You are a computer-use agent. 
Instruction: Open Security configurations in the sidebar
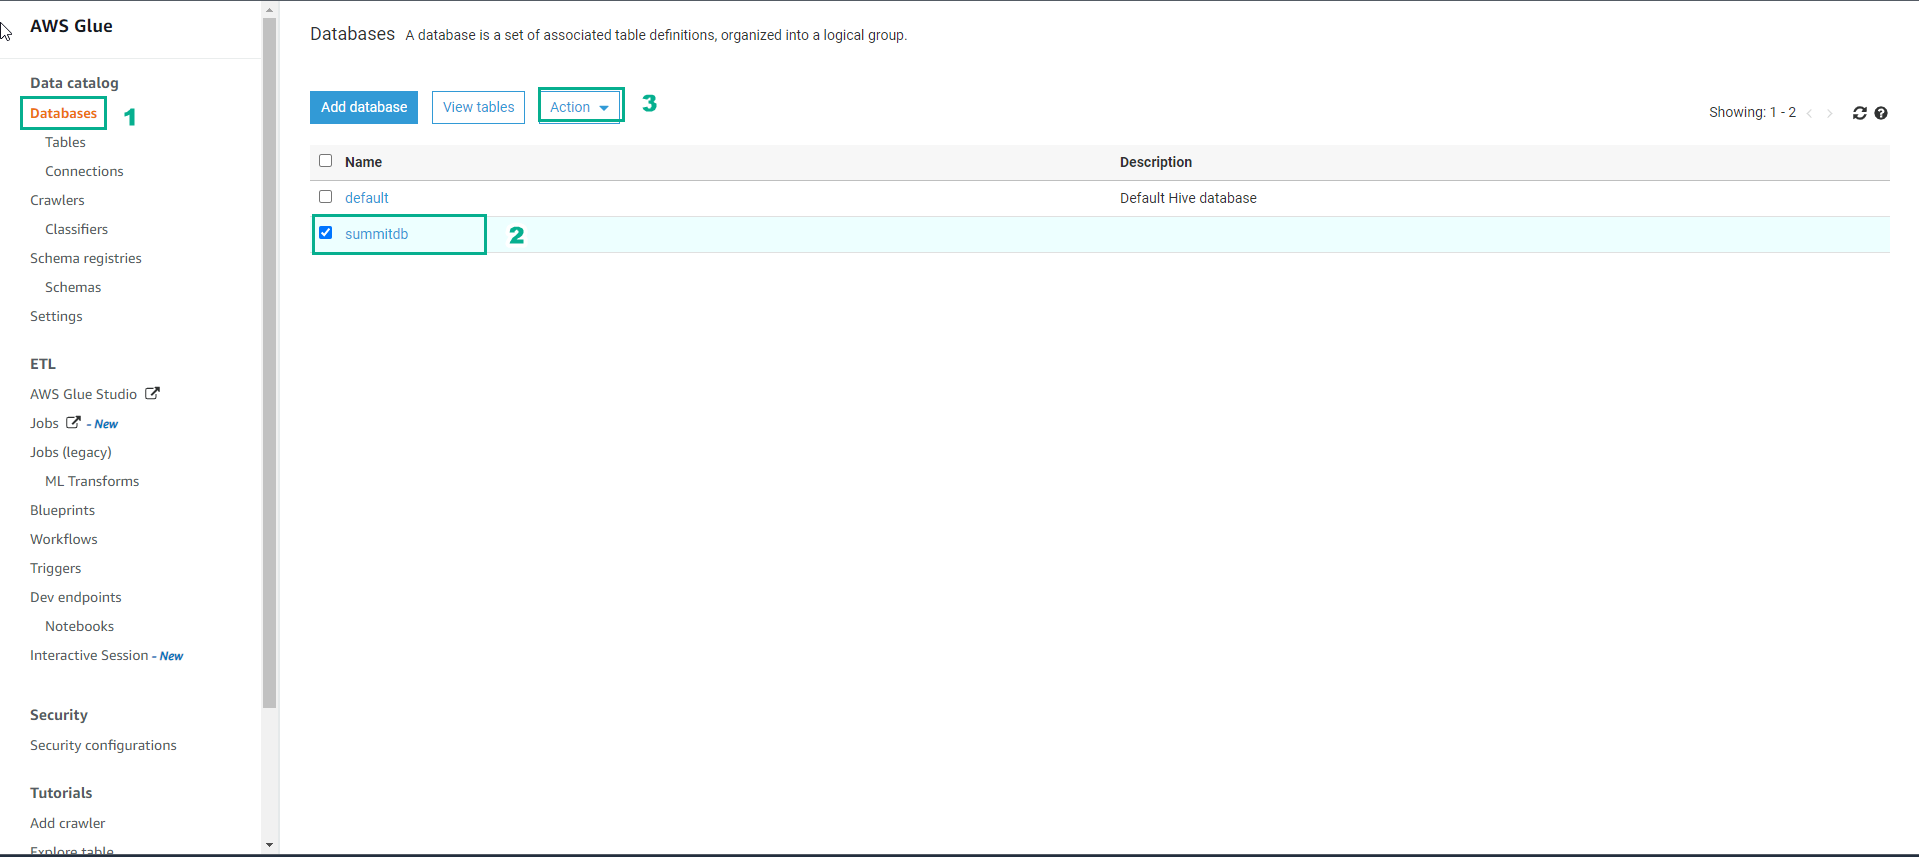pyautogui.click(x=103, y=745)
